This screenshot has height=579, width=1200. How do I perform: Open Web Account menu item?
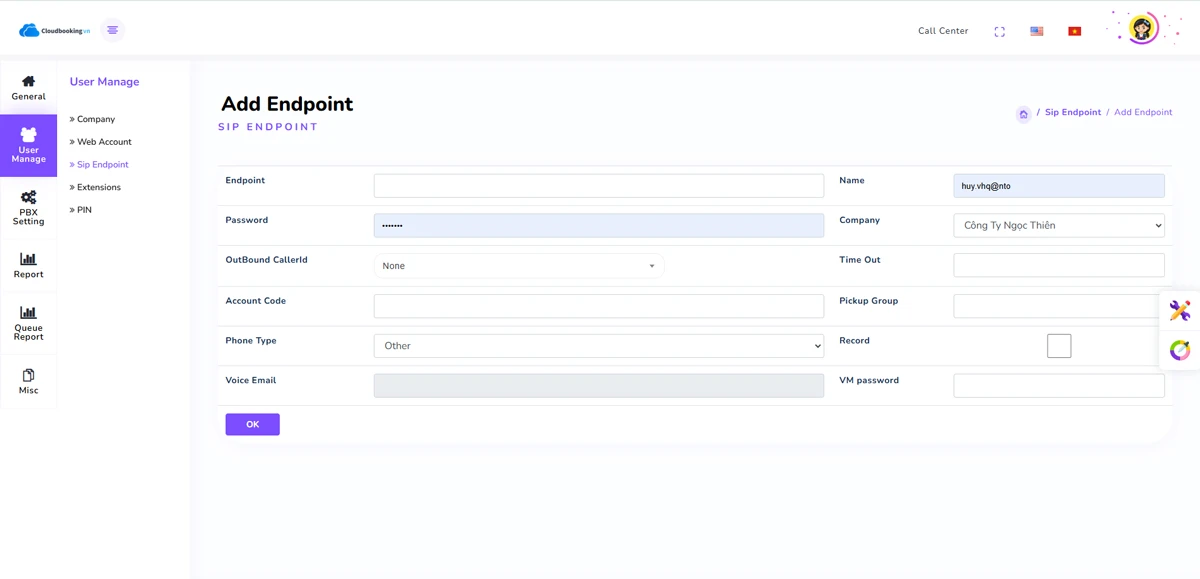104,142
